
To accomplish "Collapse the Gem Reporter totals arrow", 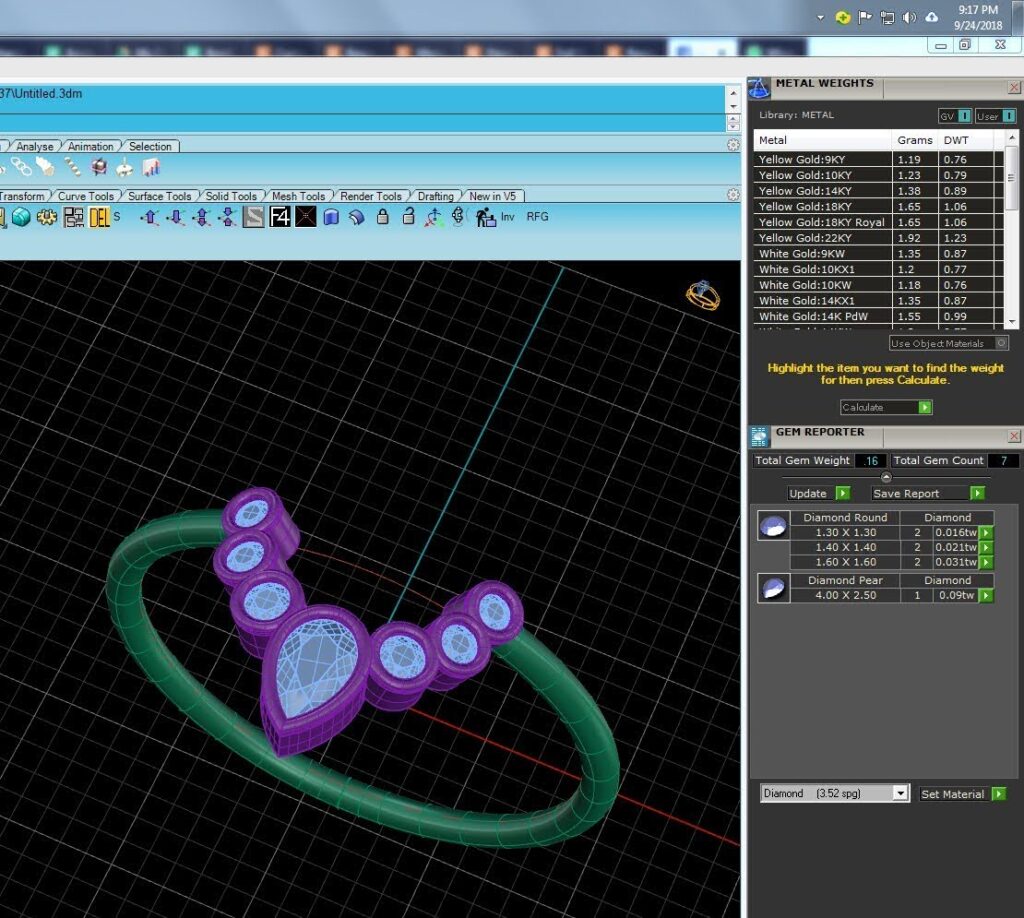I will point(886,477).
